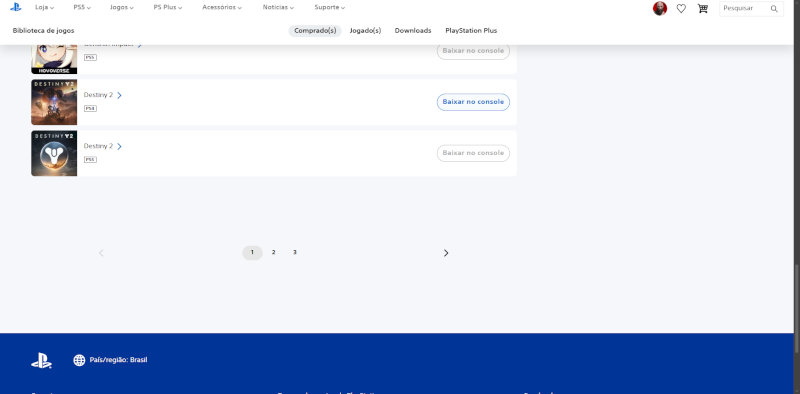This screenshot has height=394, width=800.
Task: Click the PlayStation logo in the header
Action: tap(16, 7)
